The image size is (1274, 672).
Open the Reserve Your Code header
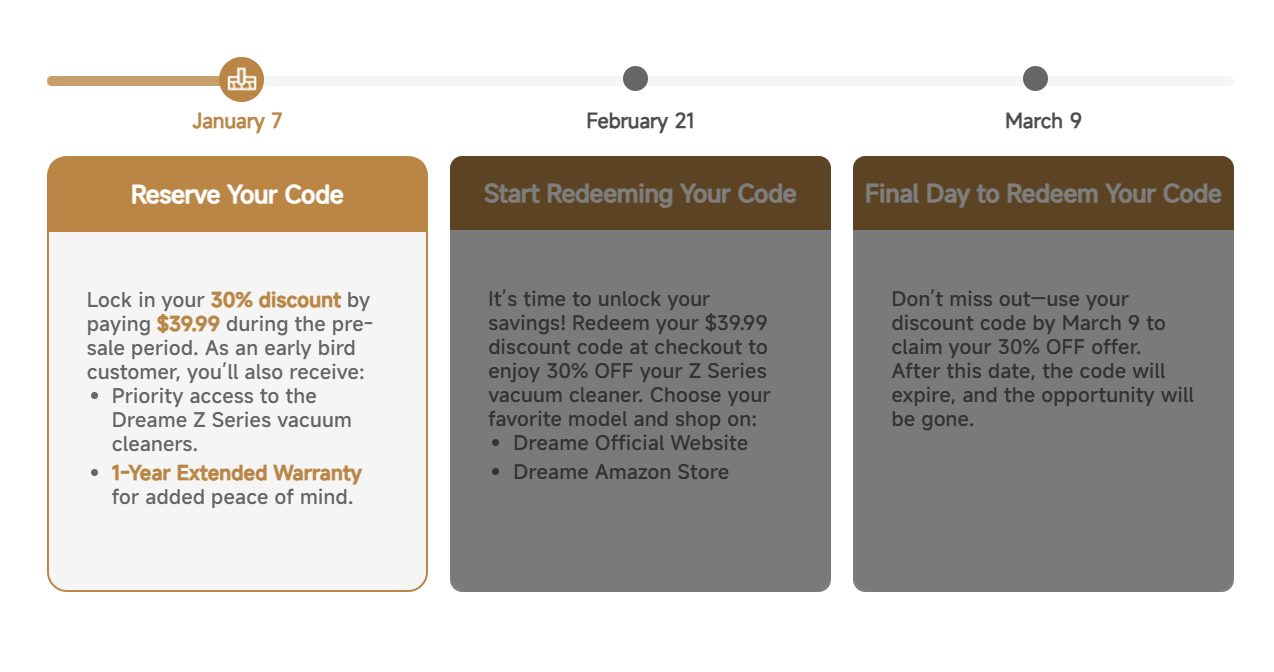[x=237, y=194]
